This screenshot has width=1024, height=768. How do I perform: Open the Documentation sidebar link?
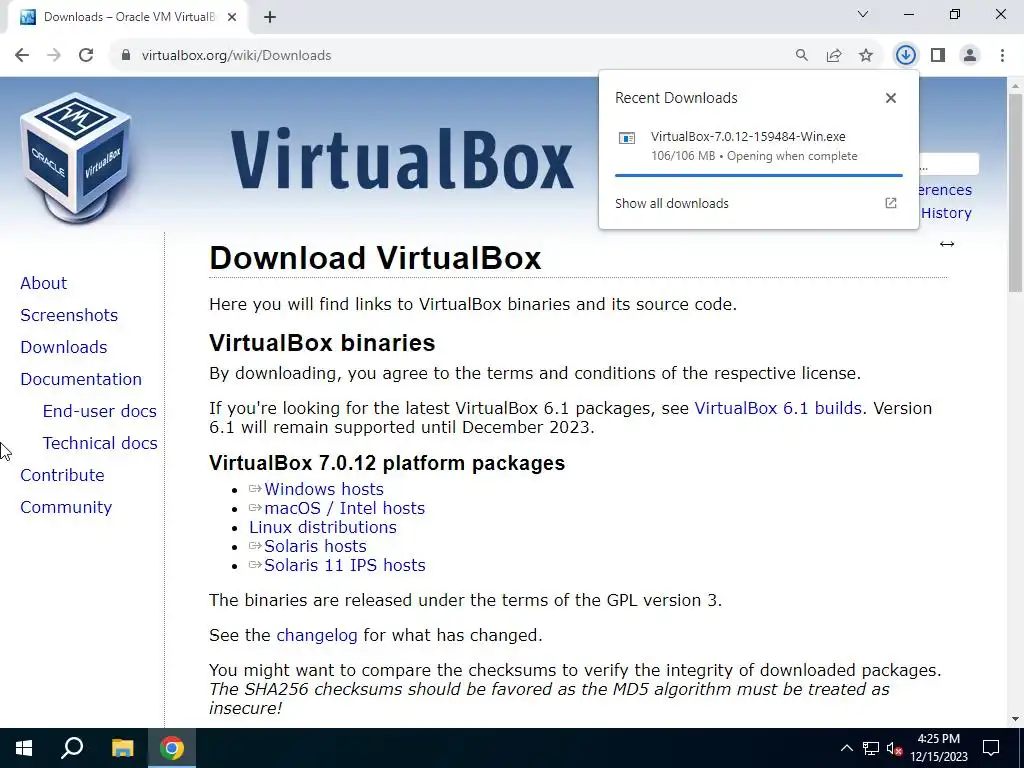pos(81,379)
